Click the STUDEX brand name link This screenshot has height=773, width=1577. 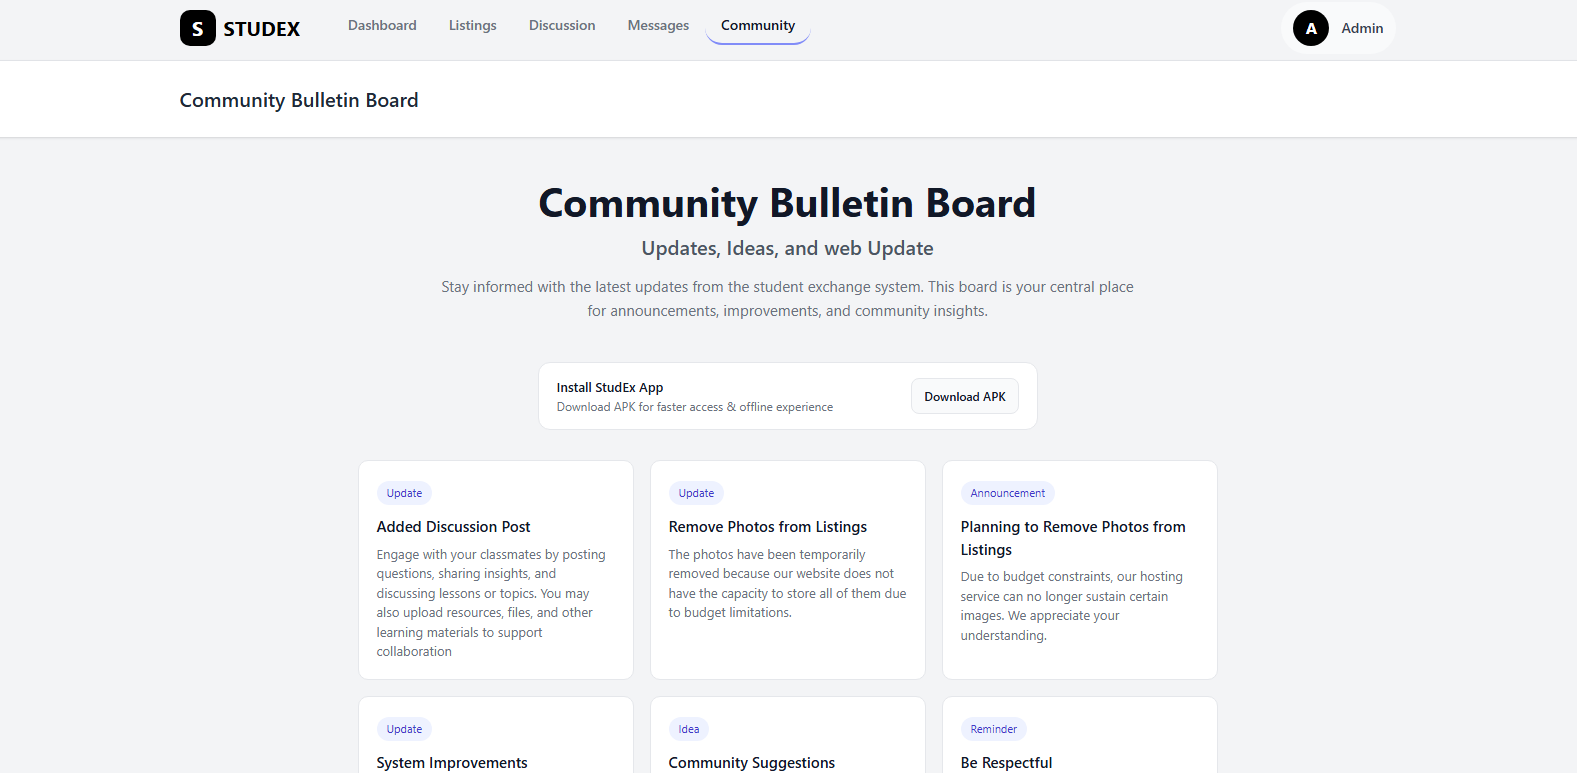[x=262, y=29]
